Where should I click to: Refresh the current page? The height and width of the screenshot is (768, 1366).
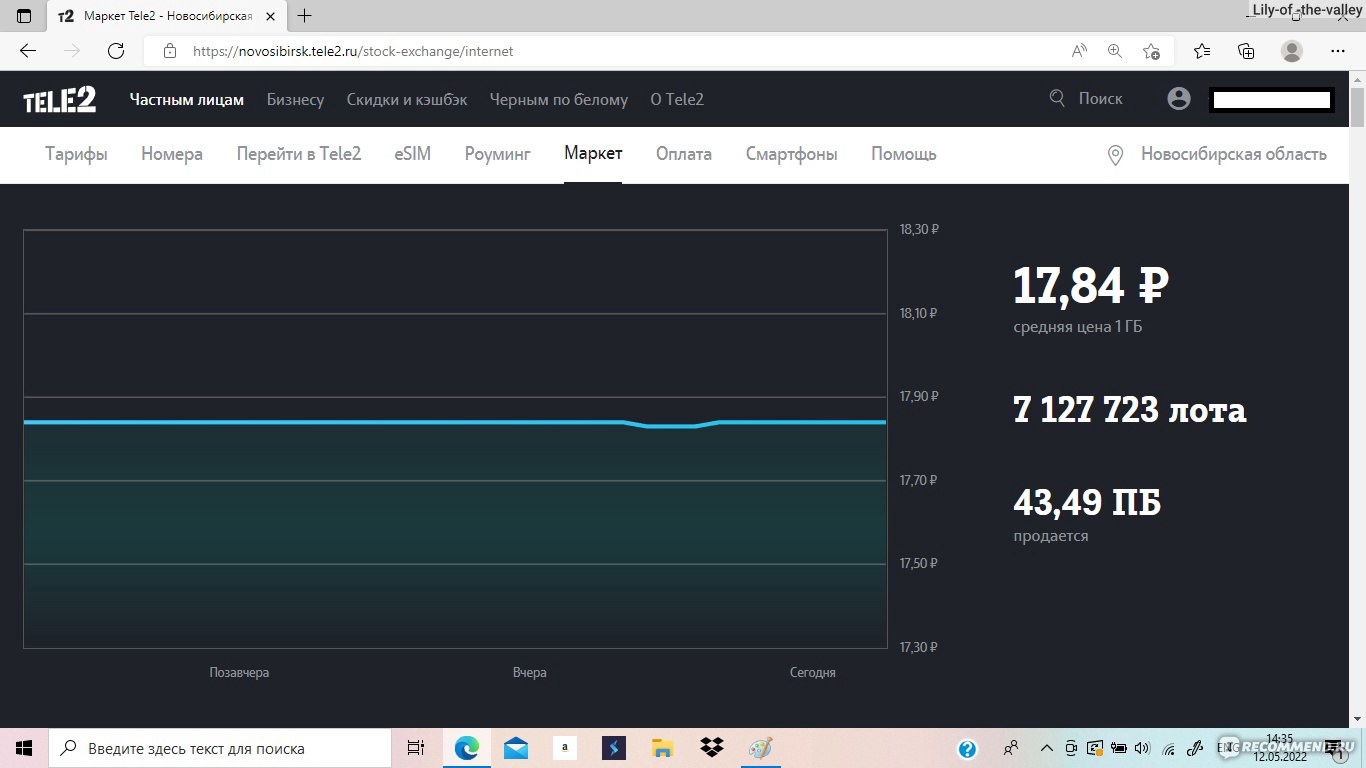coord(116,51)
